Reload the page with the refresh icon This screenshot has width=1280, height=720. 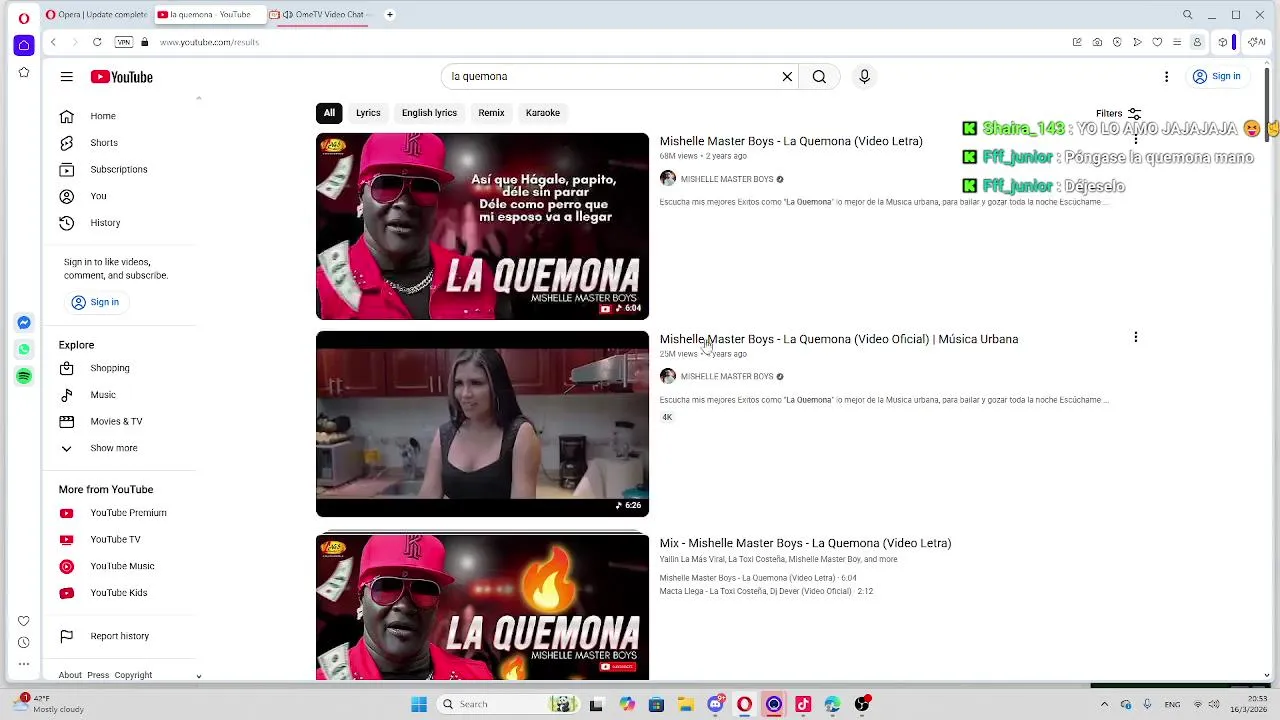coord(97,42)
